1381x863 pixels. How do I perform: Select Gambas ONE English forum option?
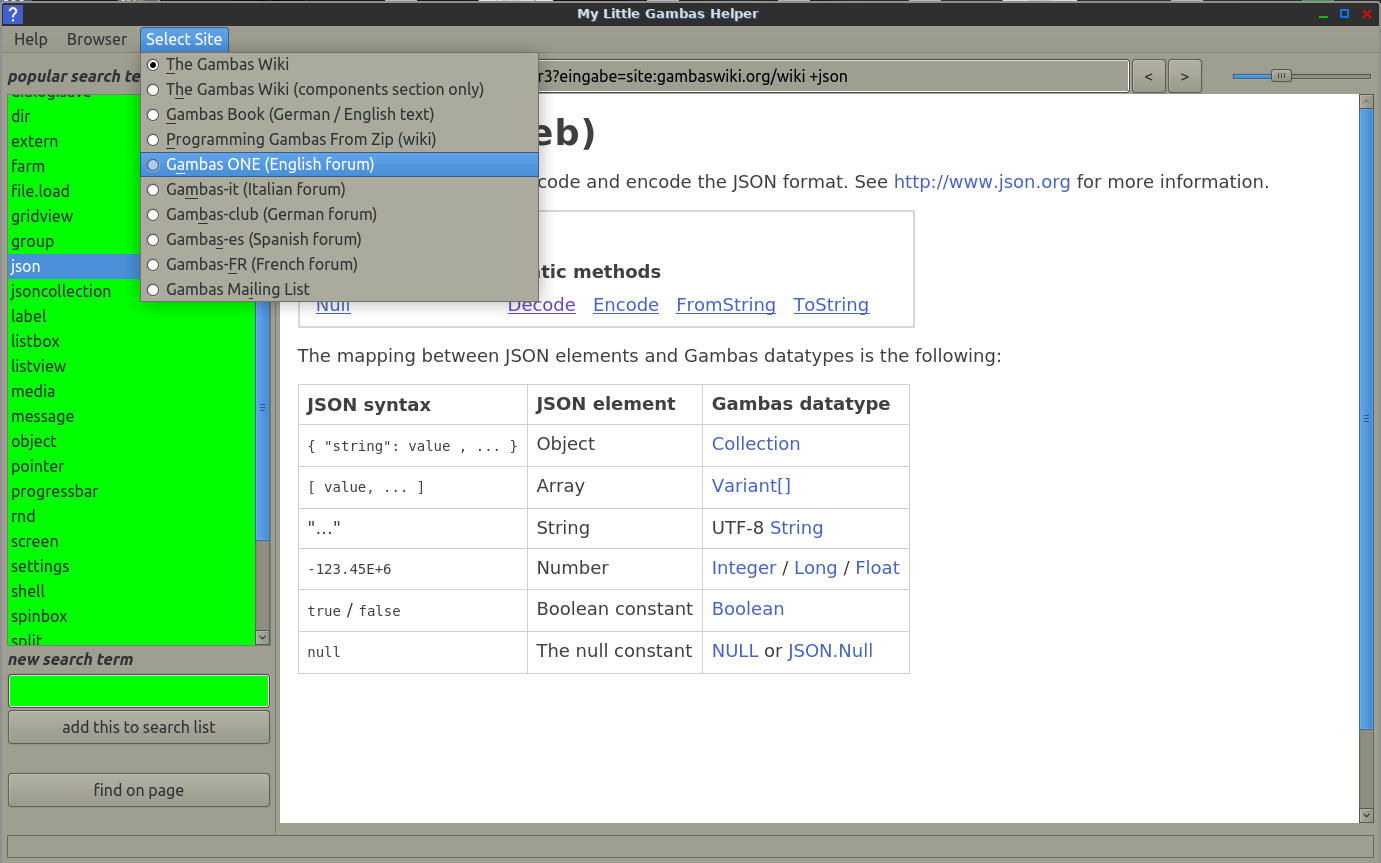coord(270,164)
